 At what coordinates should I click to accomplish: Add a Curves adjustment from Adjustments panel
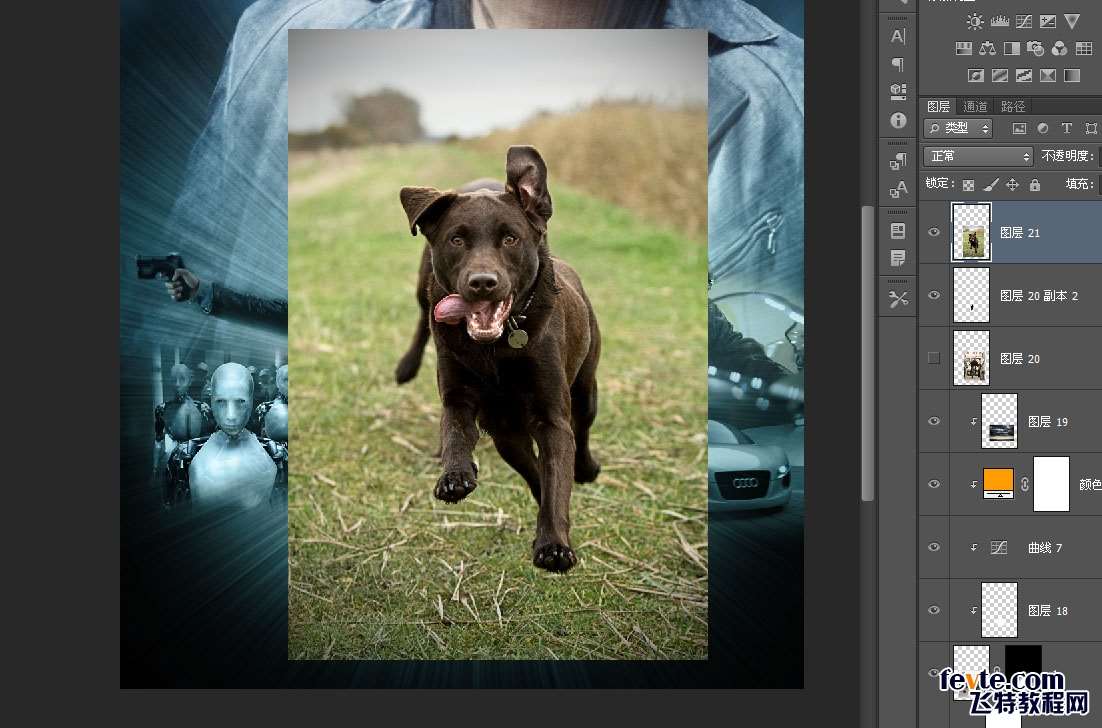point(1024,22)
